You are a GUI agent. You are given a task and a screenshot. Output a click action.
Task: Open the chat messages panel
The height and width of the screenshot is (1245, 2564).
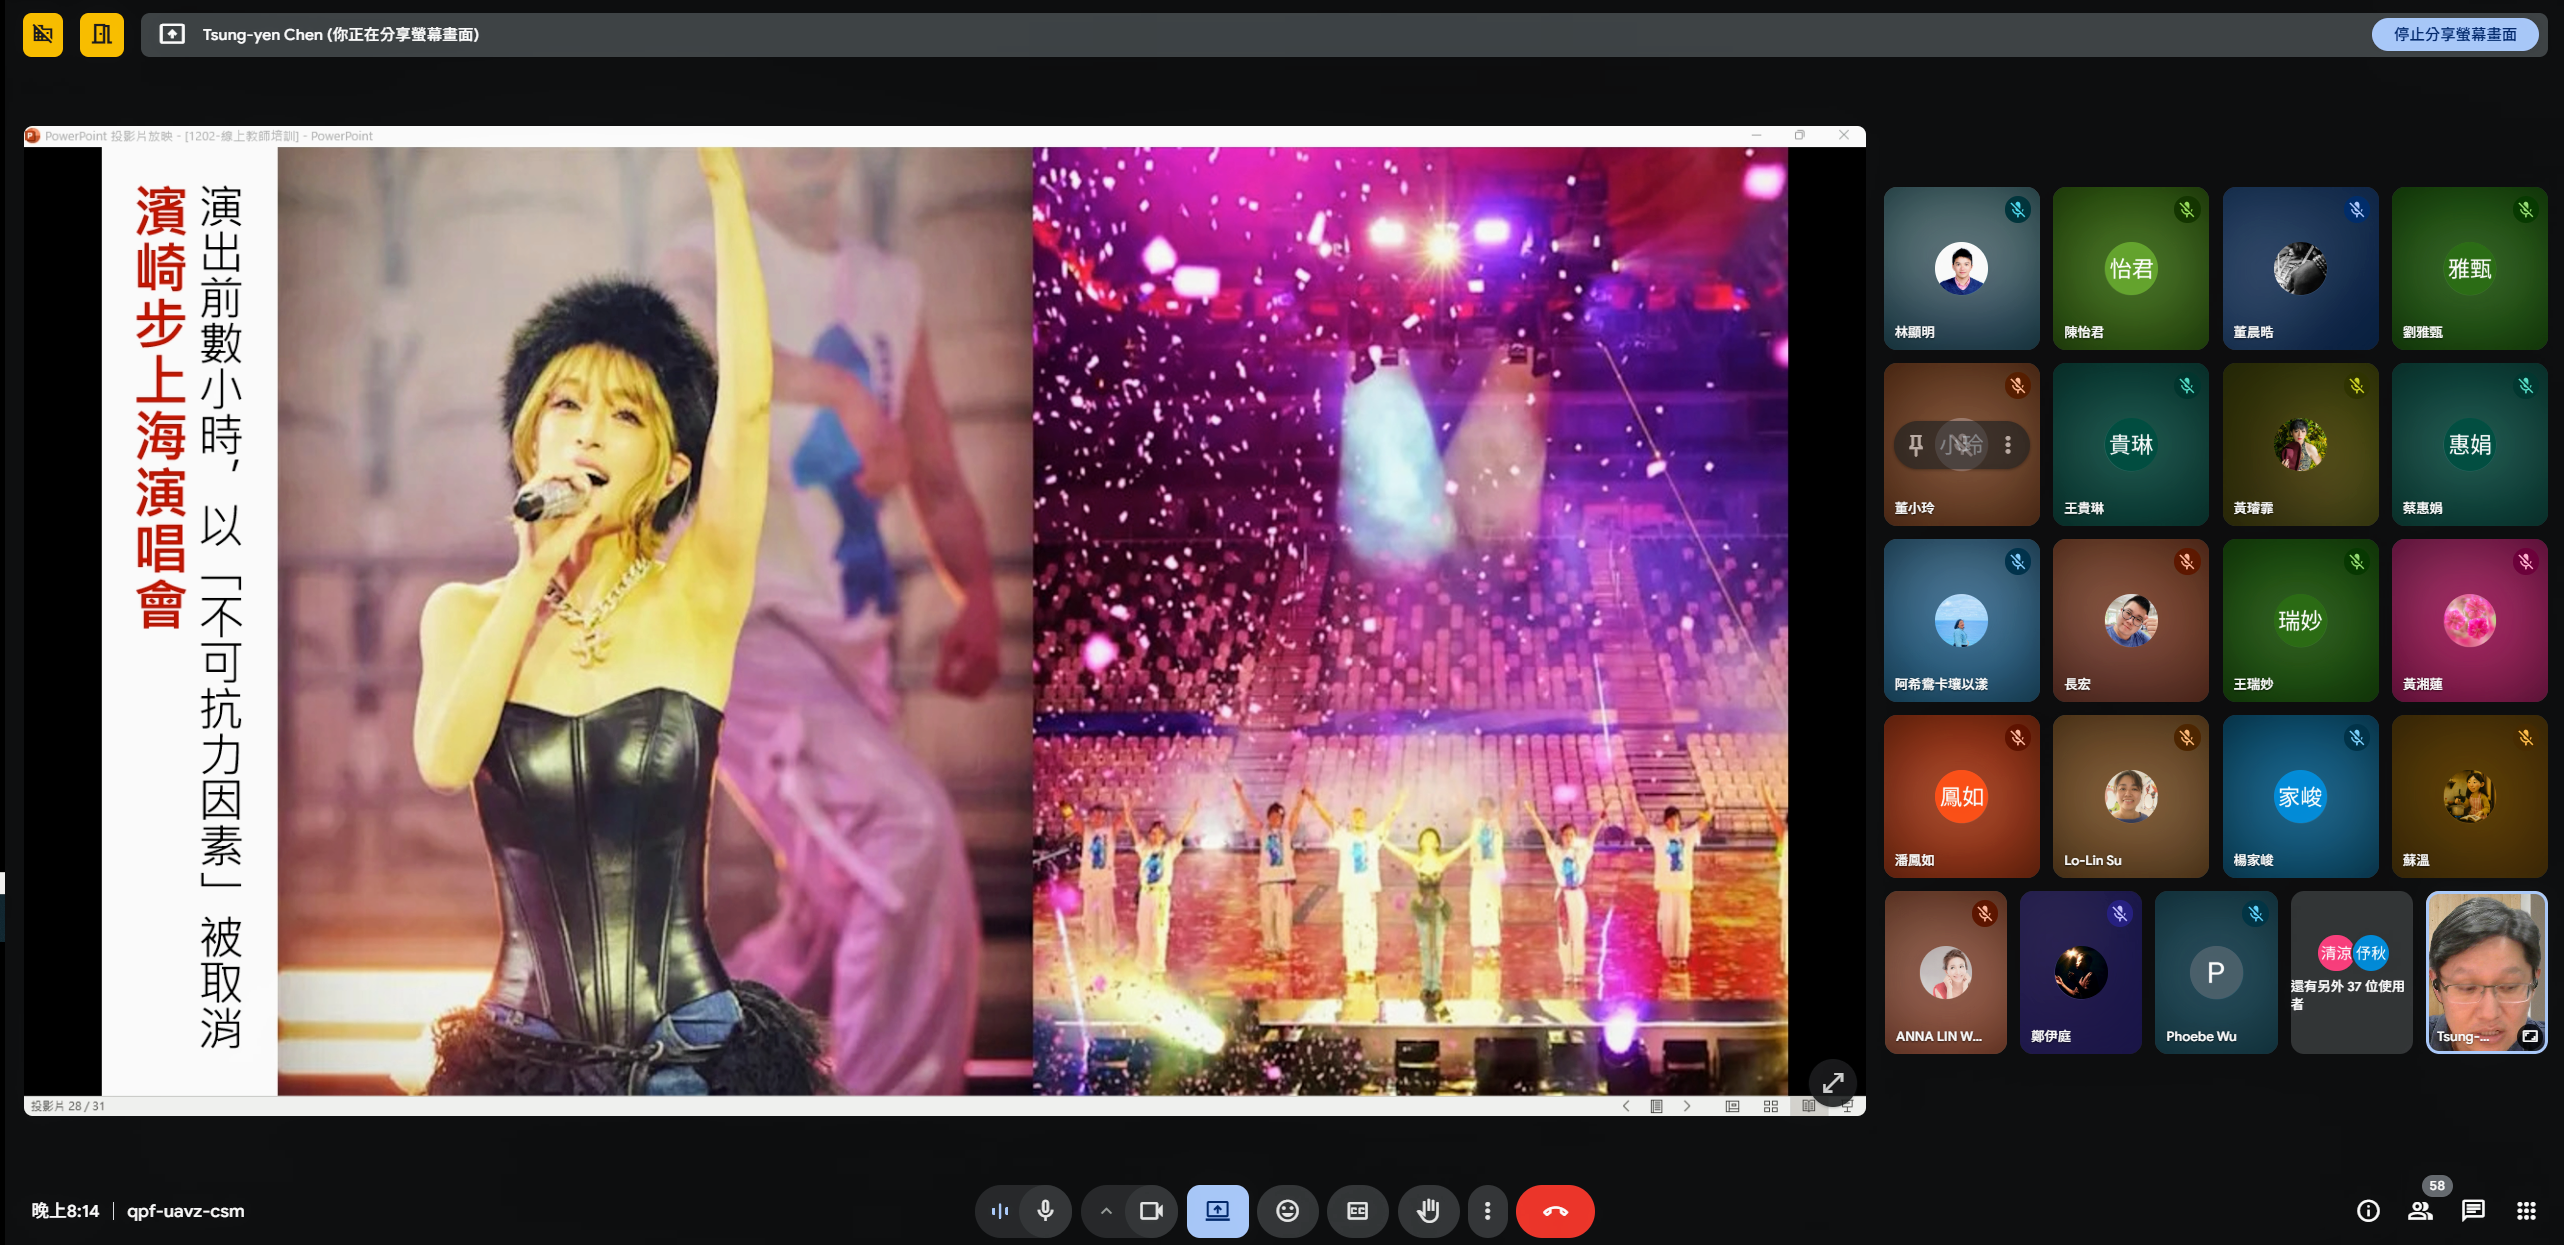coord(2473,1211)
